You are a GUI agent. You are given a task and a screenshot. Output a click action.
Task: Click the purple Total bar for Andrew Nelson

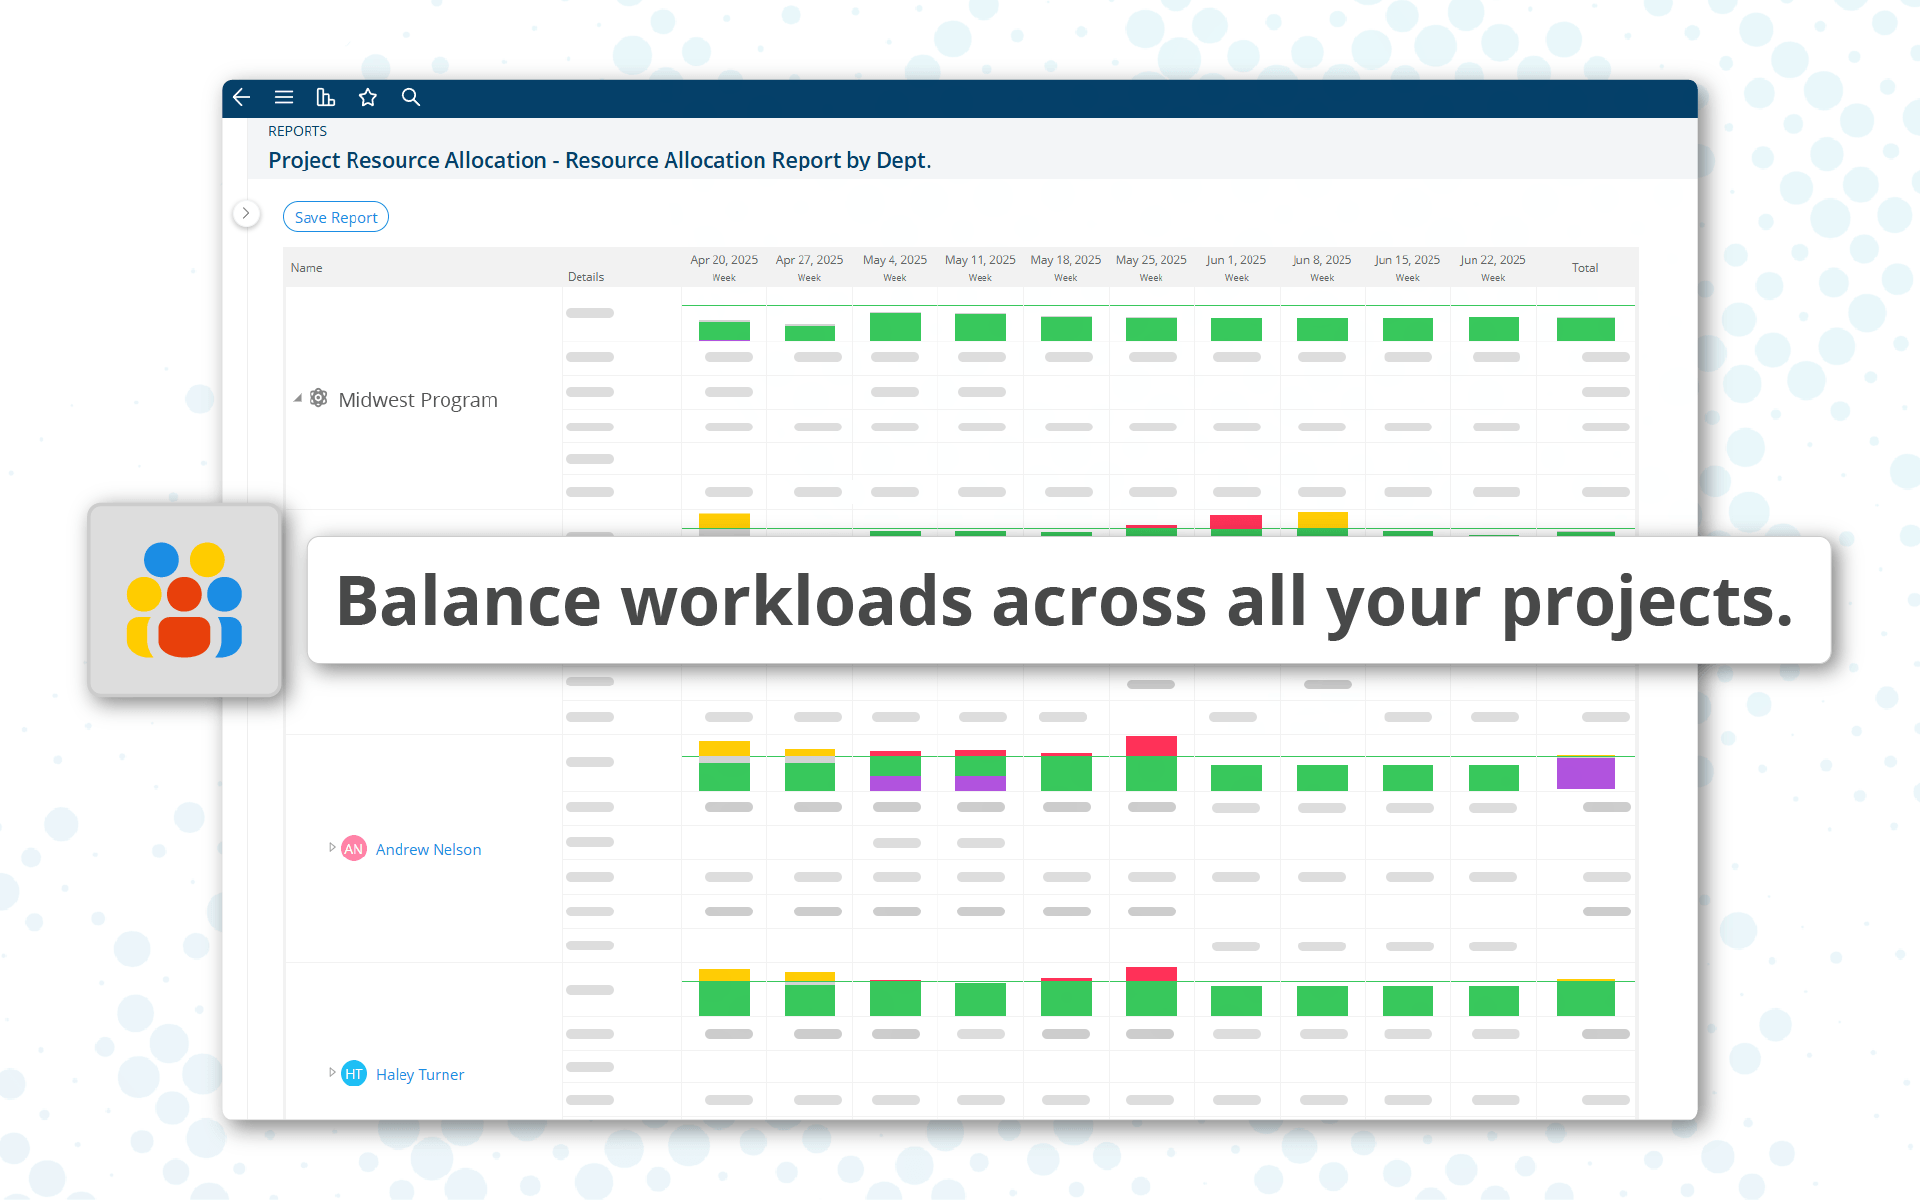pos(1585,773)
